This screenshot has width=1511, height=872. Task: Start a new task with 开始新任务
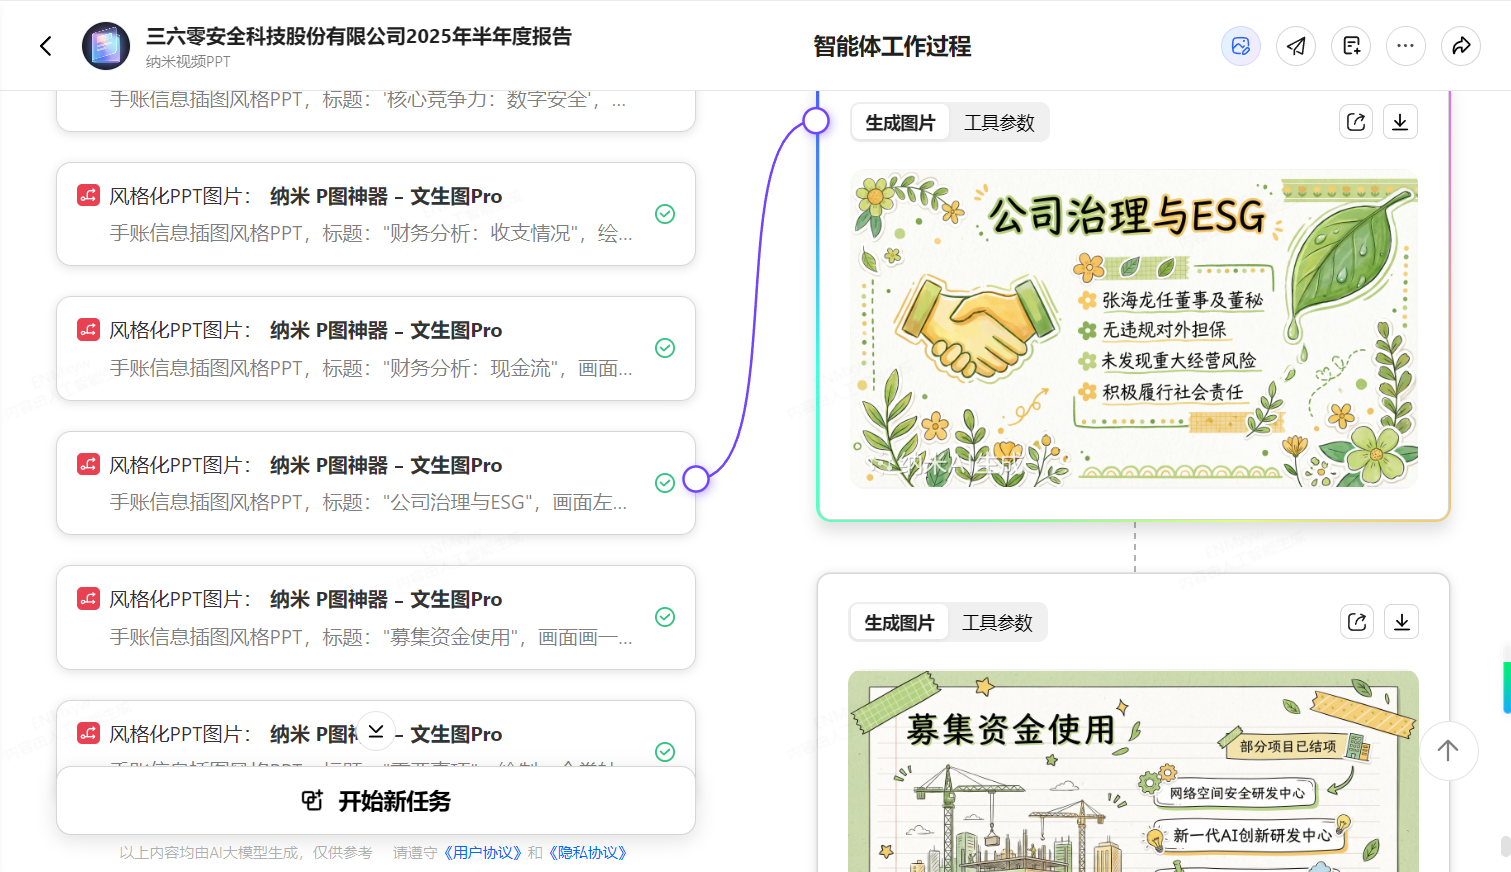[x=375, y=801]
